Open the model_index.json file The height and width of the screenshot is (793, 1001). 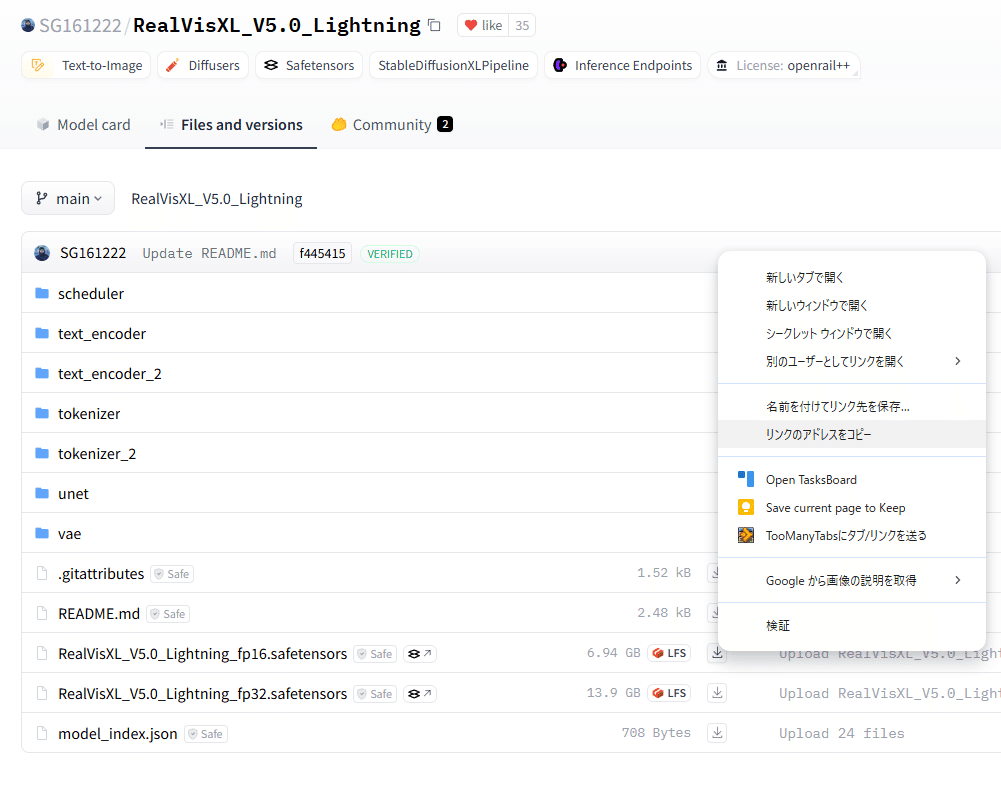(117, 734)
